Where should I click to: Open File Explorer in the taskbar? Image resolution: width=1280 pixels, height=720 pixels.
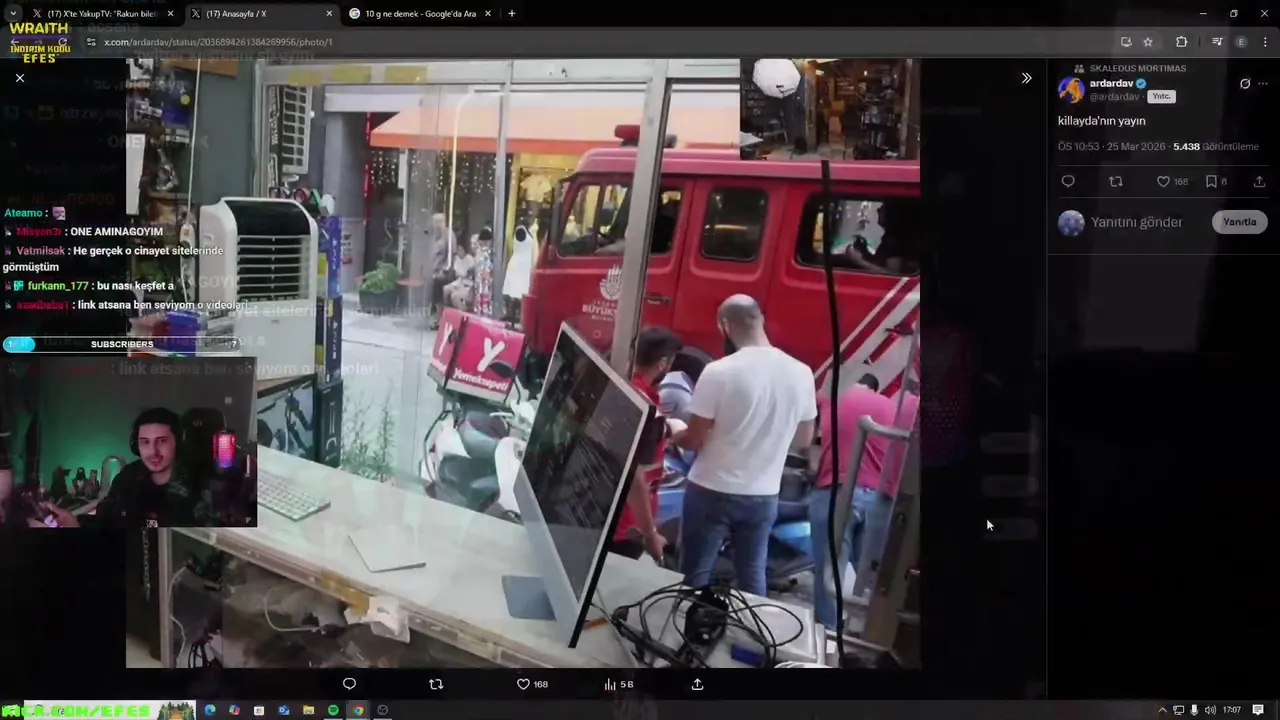(308, 710)
